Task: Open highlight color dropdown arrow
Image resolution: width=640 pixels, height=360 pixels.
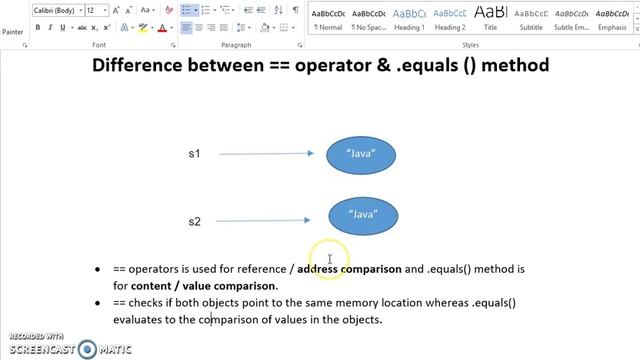Action: [152, 28]
